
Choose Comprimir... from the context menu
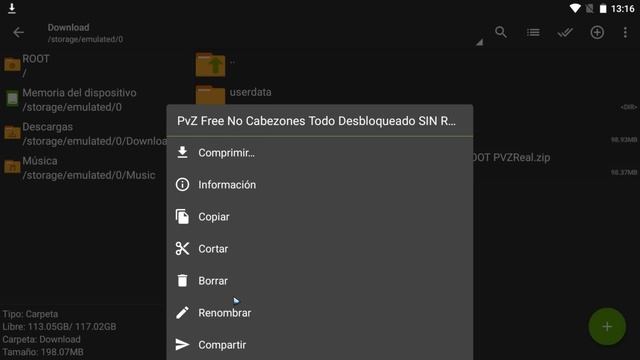(x=320, y=153)
